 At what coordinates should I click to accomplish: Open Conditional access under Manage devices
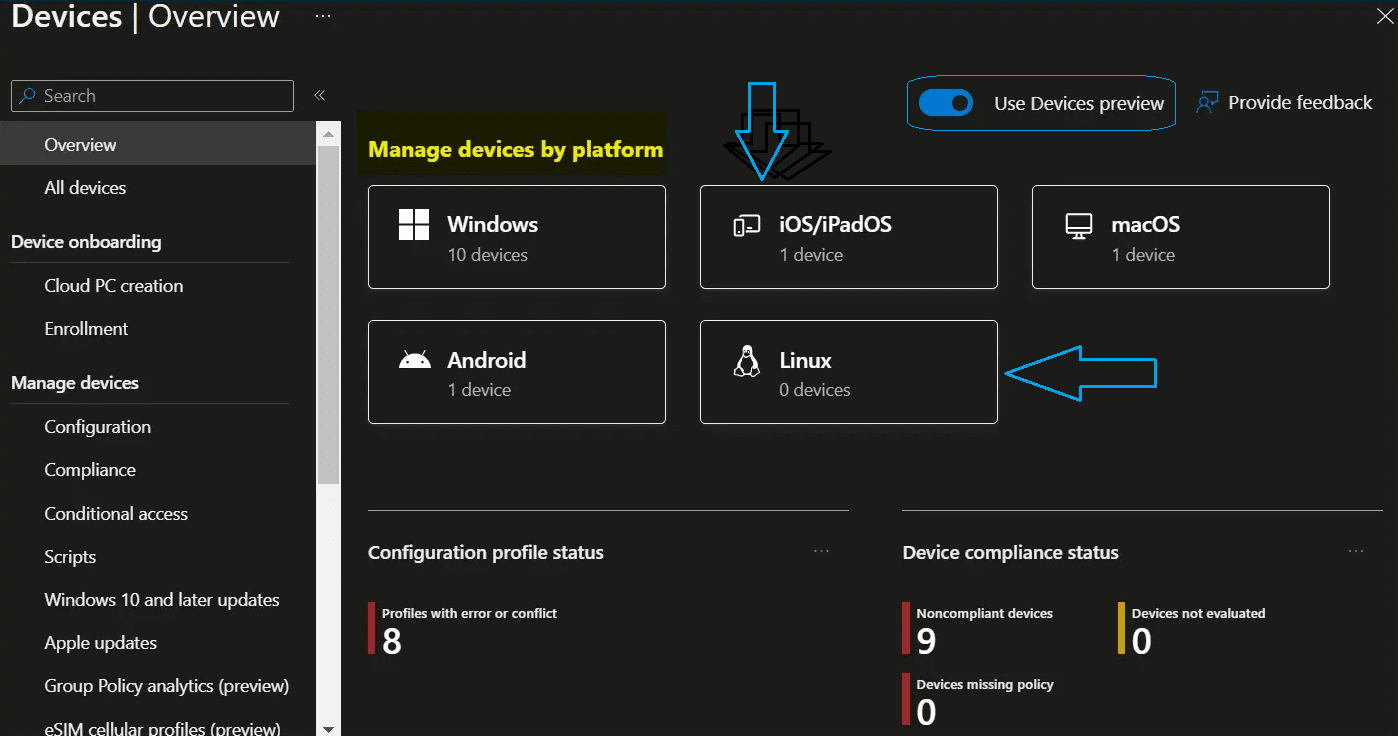click(x=115, y=513)
